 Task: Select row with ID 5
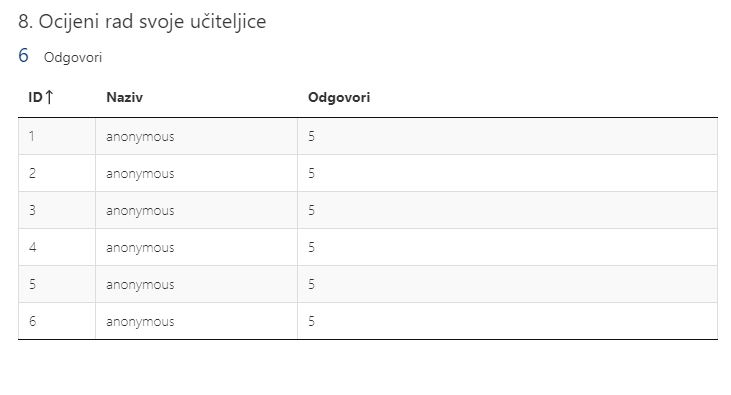pyautogui.click(x=368, y=284)
